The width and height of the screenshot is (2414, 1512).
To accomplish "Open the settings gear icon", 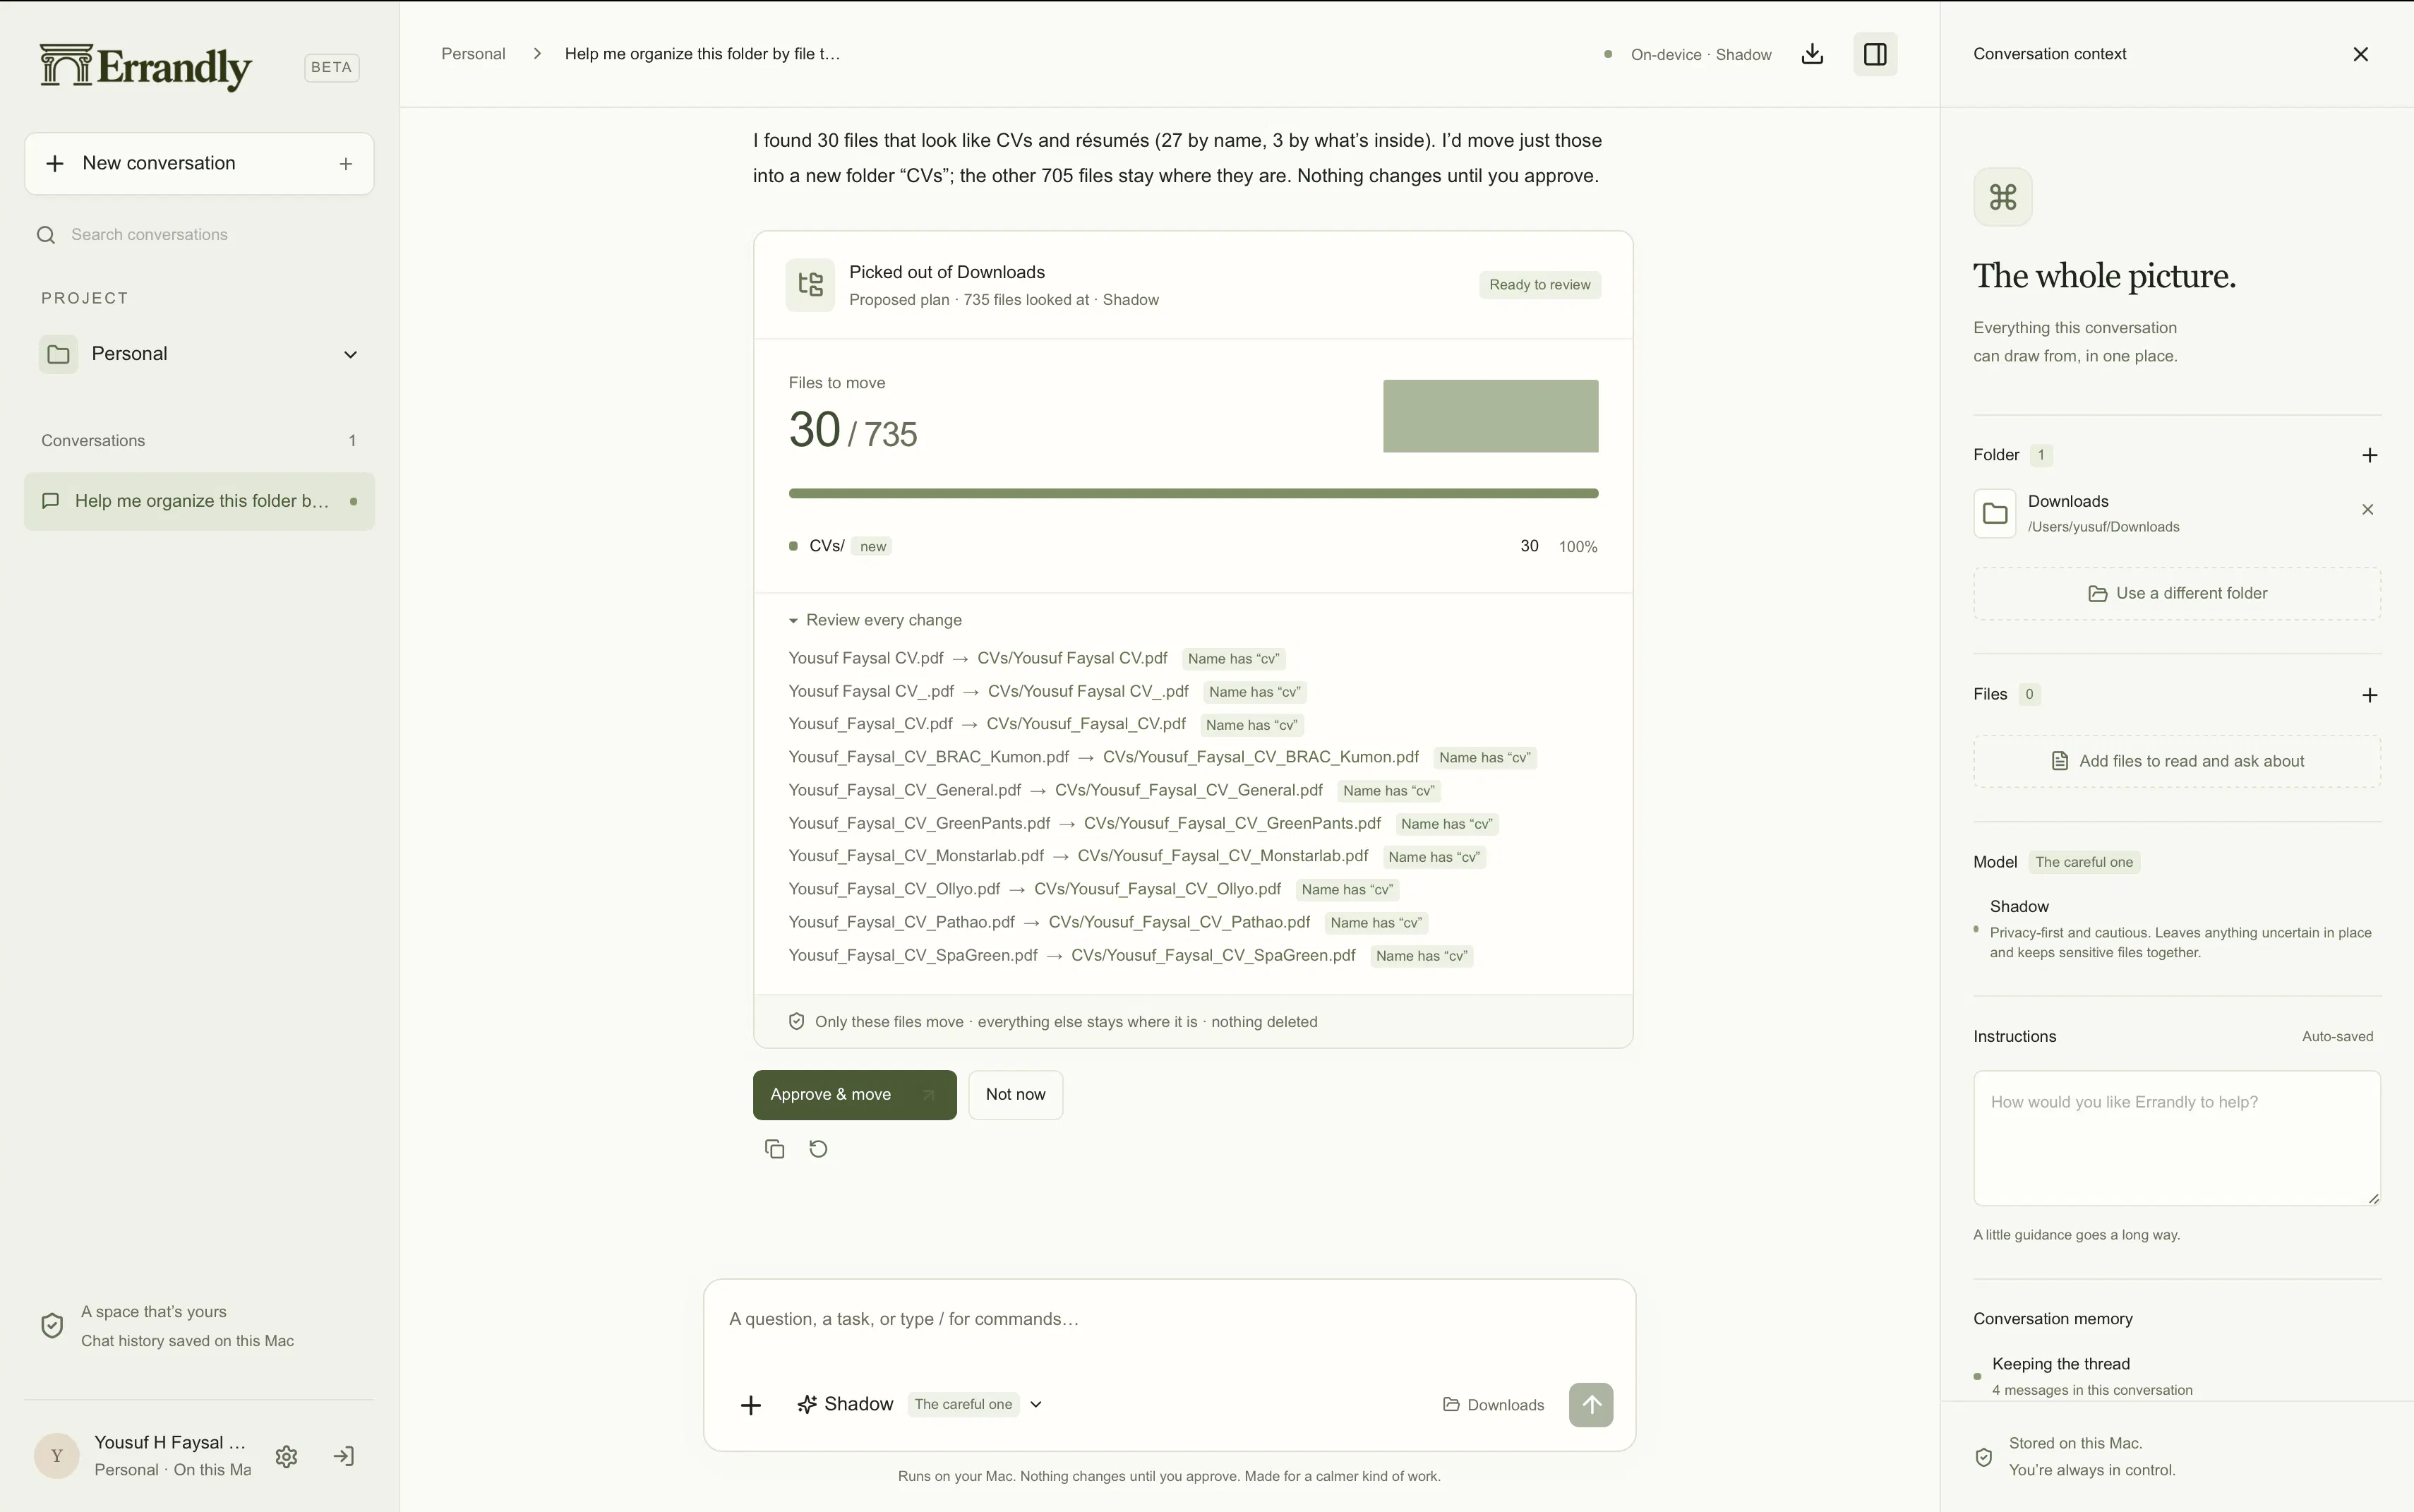I will (287, 1456).
